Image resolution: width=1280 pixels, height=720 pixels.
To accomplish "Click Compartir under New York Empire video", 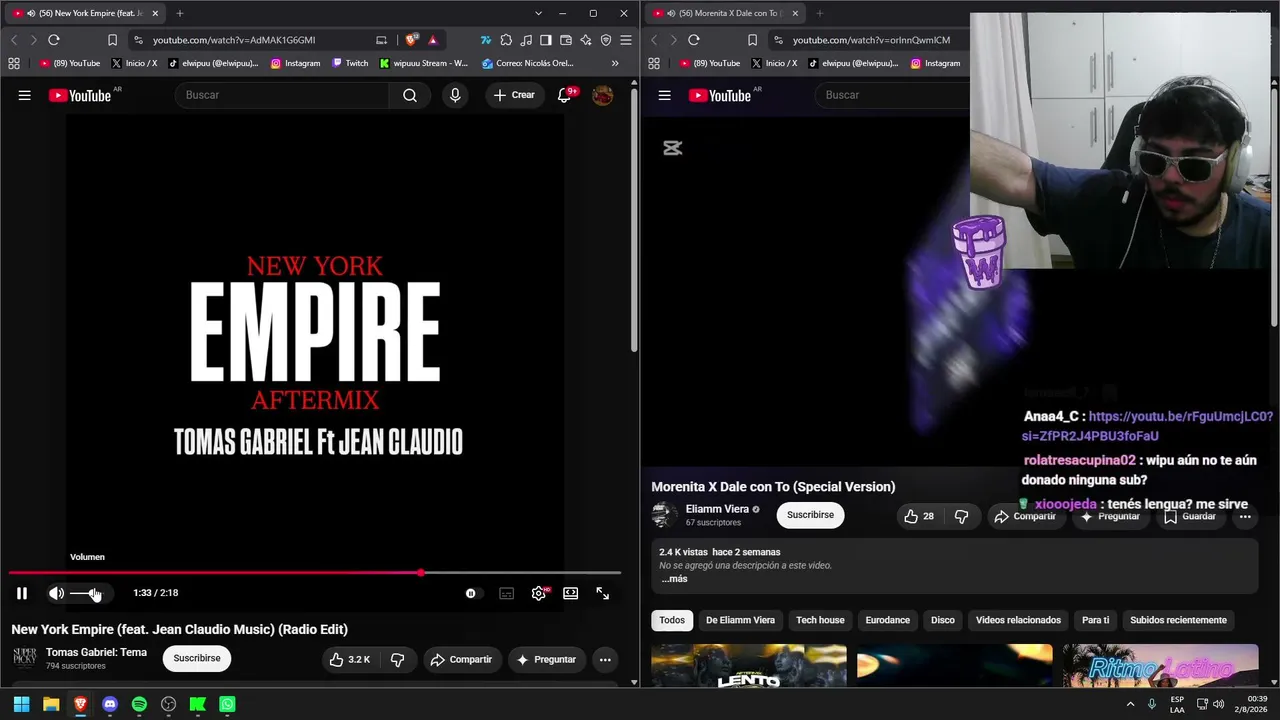I will tap(461, 659).
